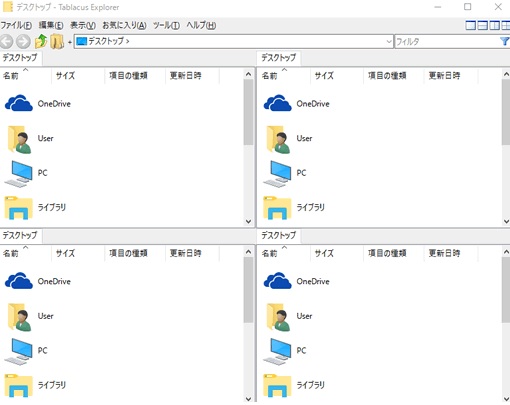The image size is (510, 405).
Task: Go back with the left arrow button
Action: (x=7, y=42)
